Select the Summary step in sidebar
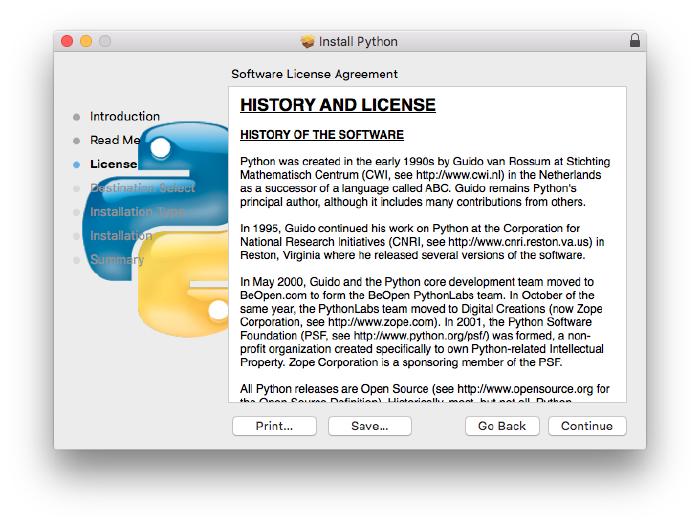The height and width of the screenshot is (526, 700). 117,259
